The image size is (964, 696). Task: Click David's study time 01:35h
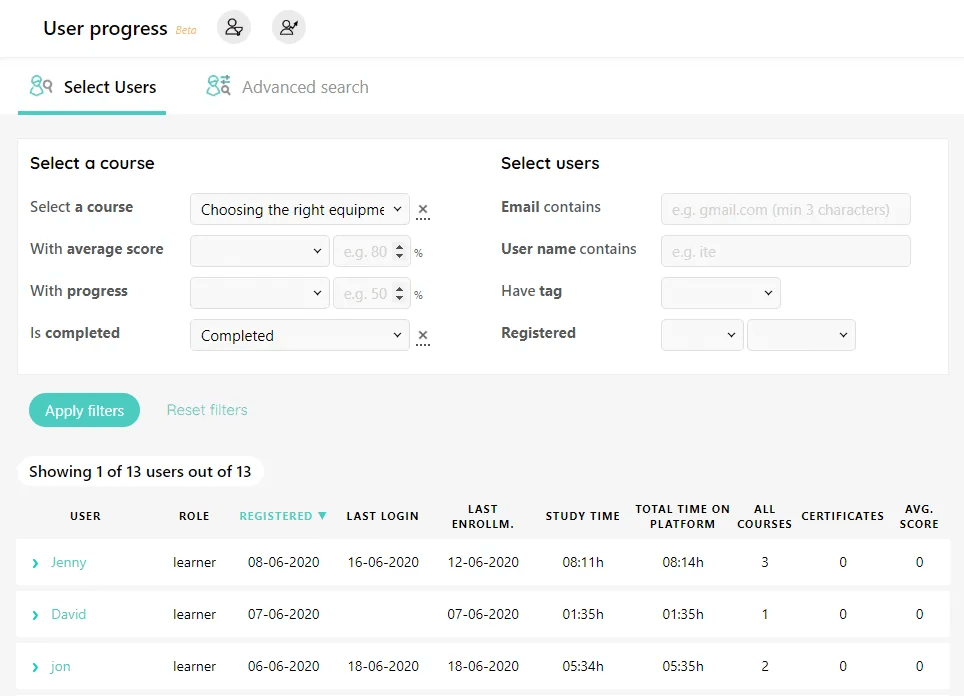583,614
